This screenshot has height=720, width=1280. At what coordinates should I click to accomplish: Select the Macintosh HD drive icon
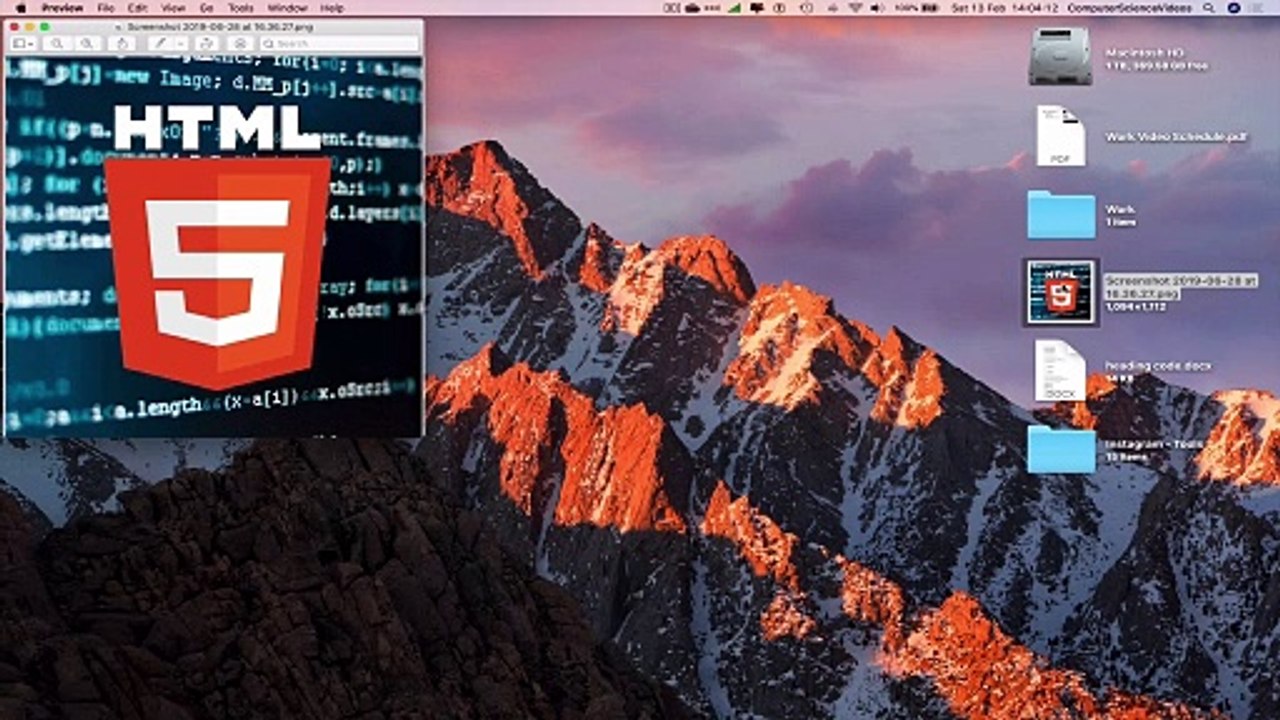pos(1060,56)
